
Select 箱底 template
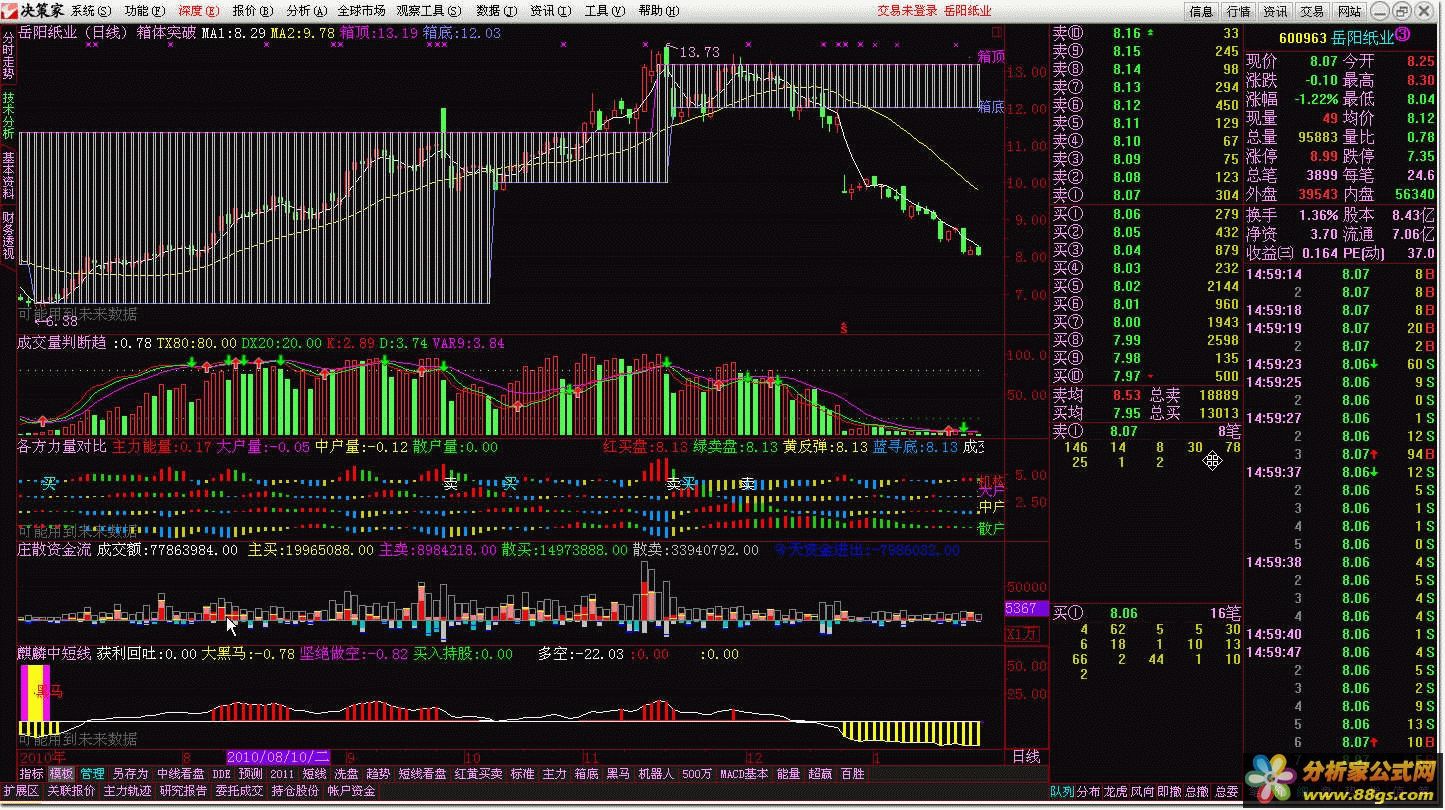[x=587, y=774]
